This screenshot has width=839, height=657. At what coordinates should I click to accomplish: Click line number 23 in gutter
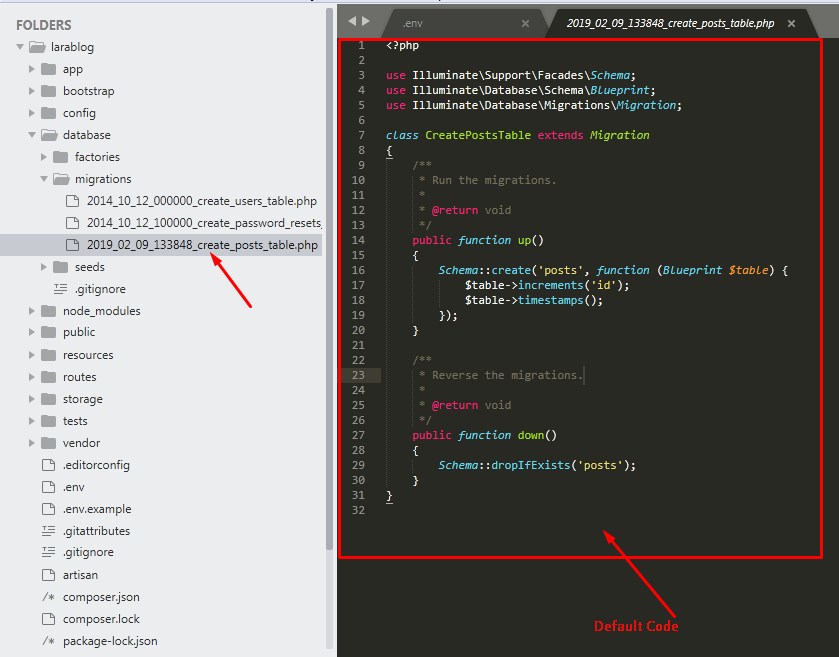pyautogui.click(x=358, y=375)
